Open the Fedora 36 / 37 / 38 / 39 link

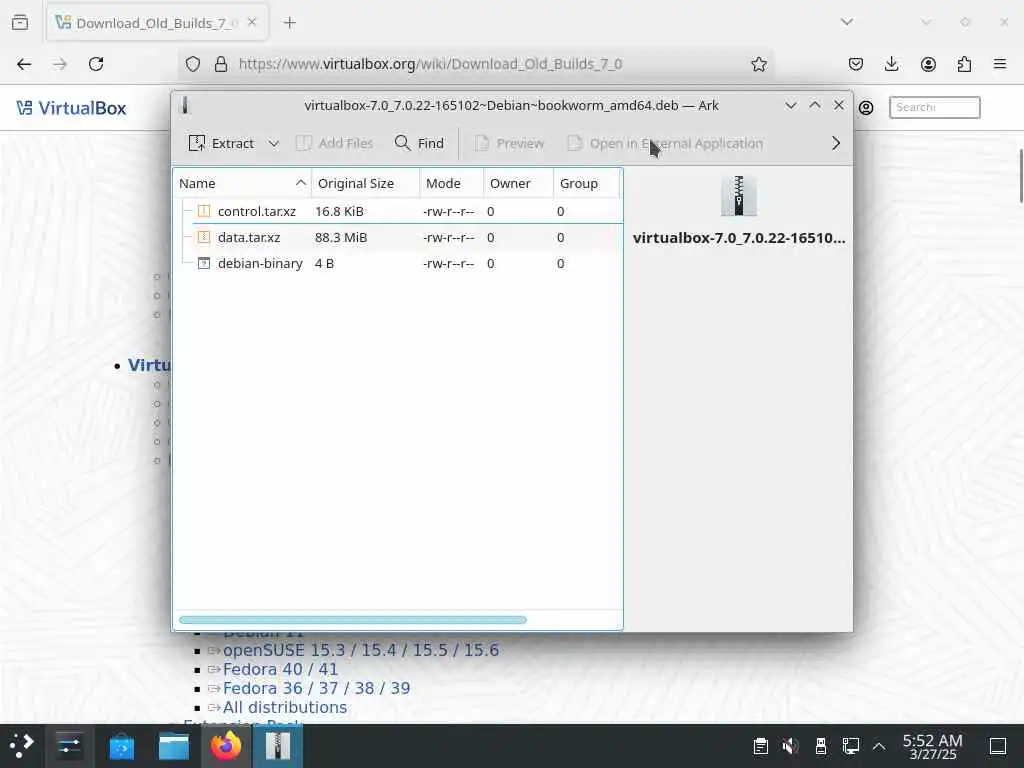(x=316, y=688)
